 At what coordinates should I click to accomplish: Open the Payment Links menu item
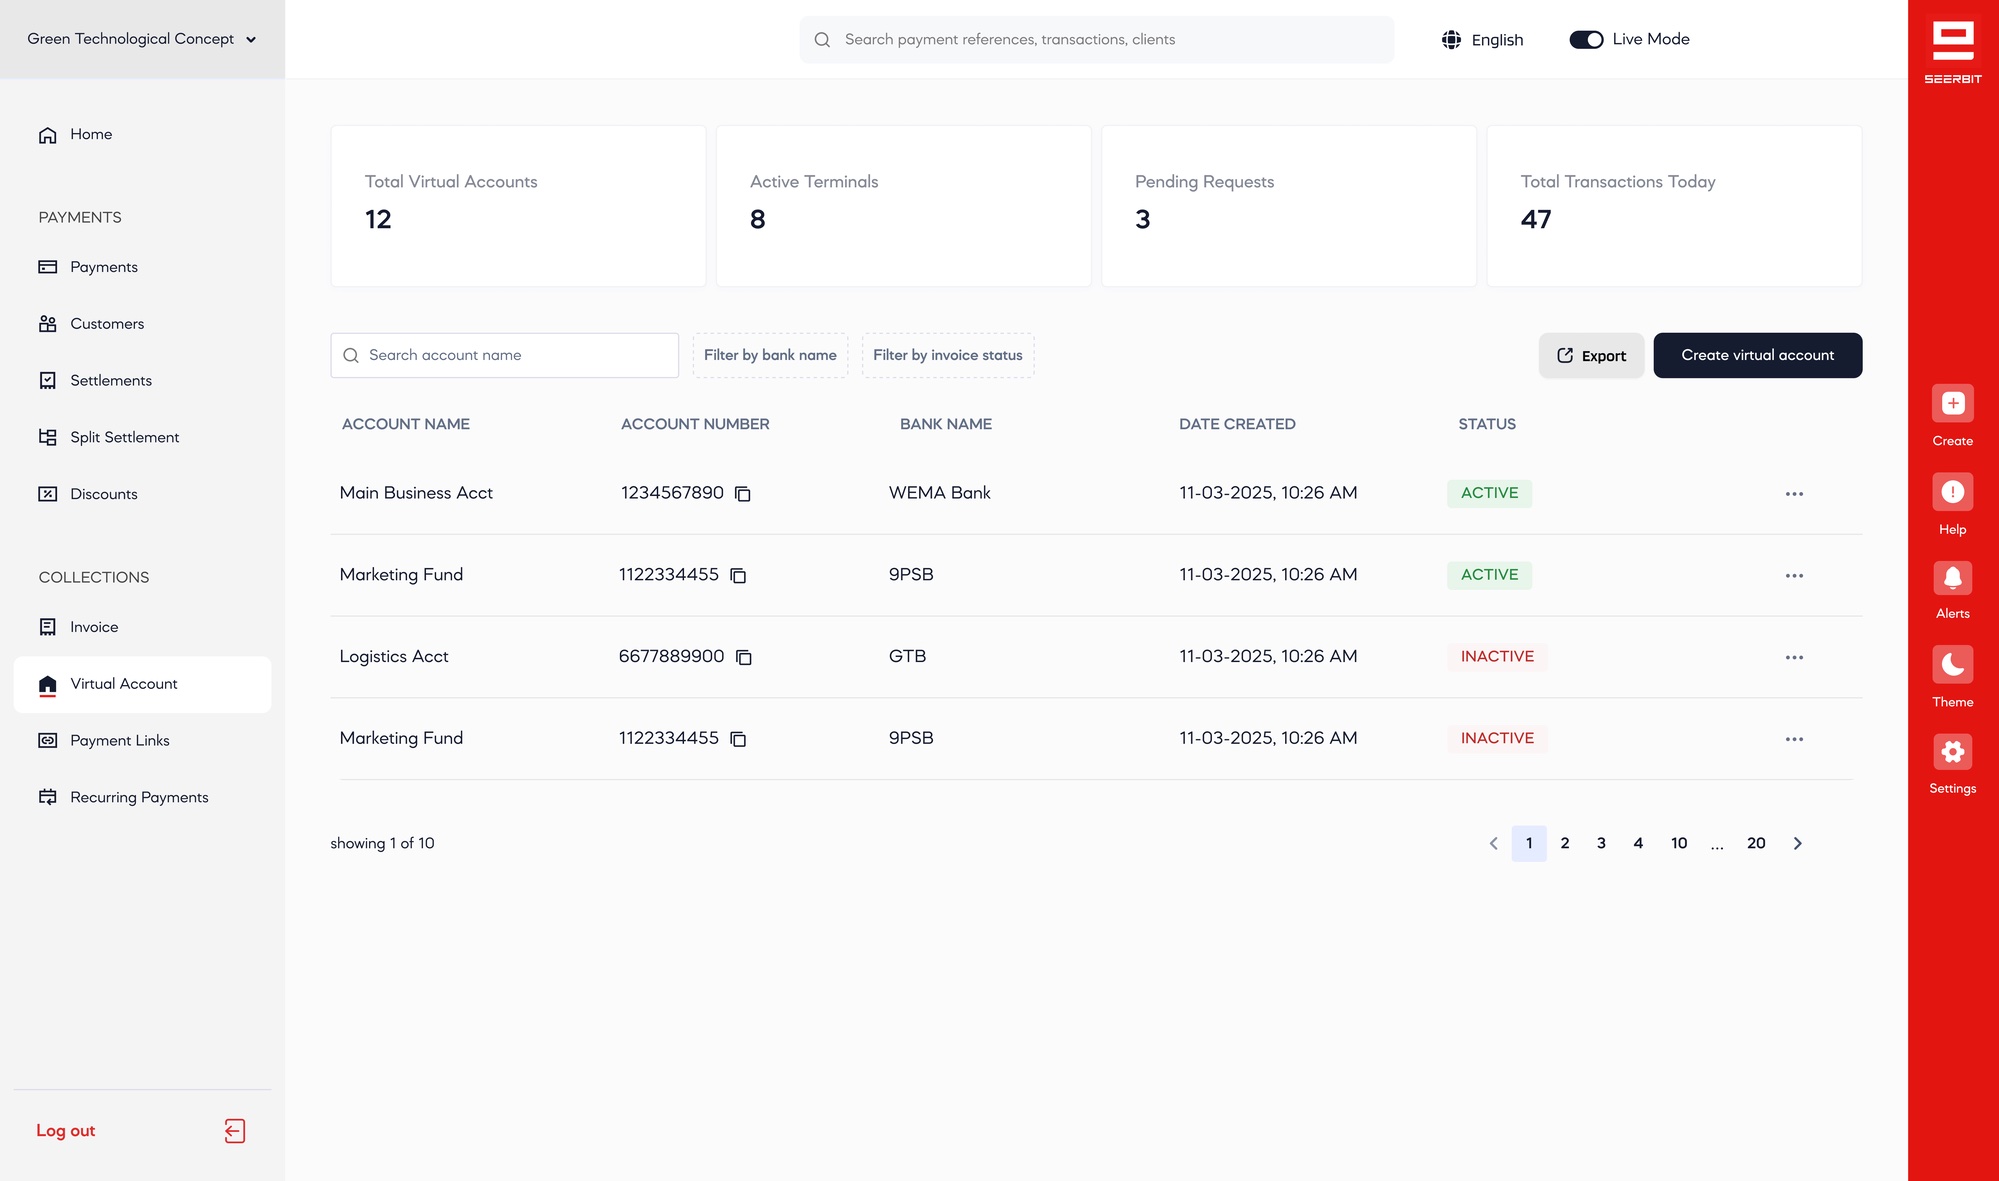[120, 741]
